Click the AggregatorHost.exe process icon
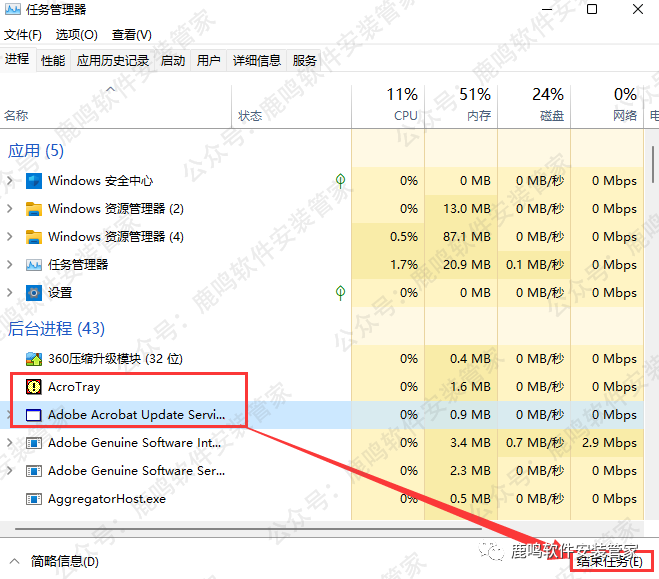Screen dimensions: 659x579 pos(34,499)
